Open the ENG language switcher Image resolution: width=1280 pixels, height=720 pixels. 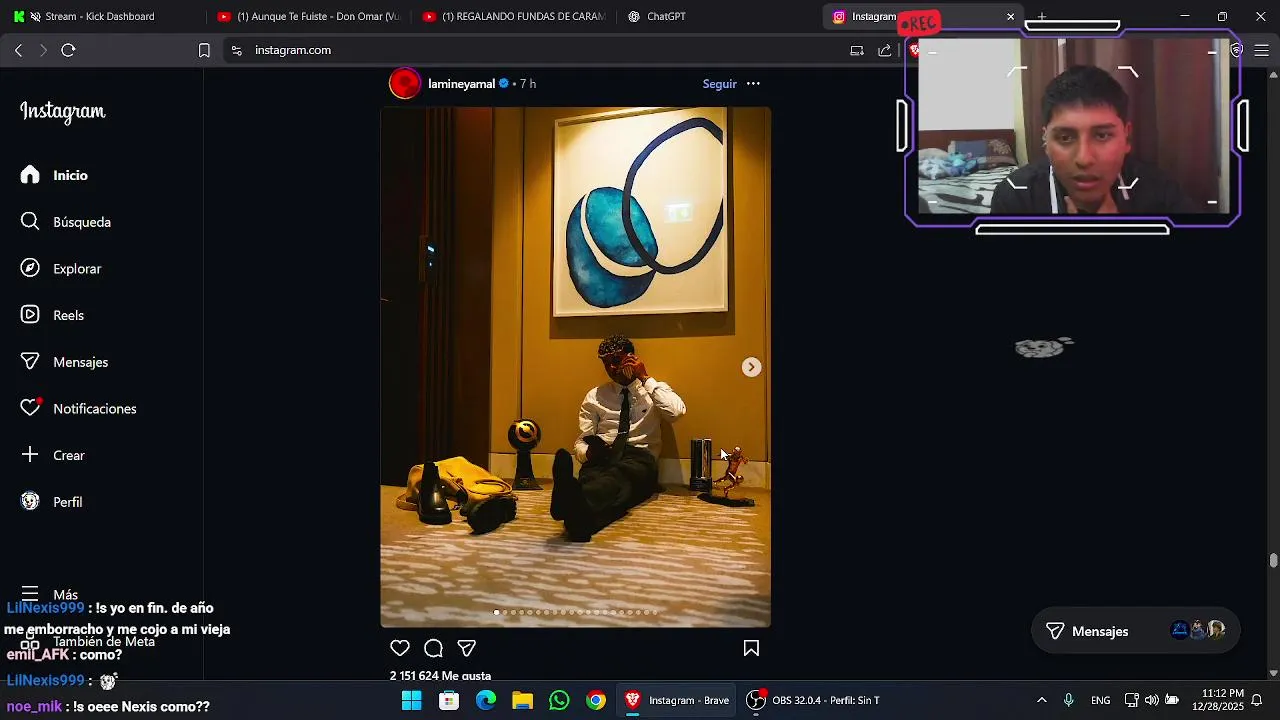(x=1100, y=700)
